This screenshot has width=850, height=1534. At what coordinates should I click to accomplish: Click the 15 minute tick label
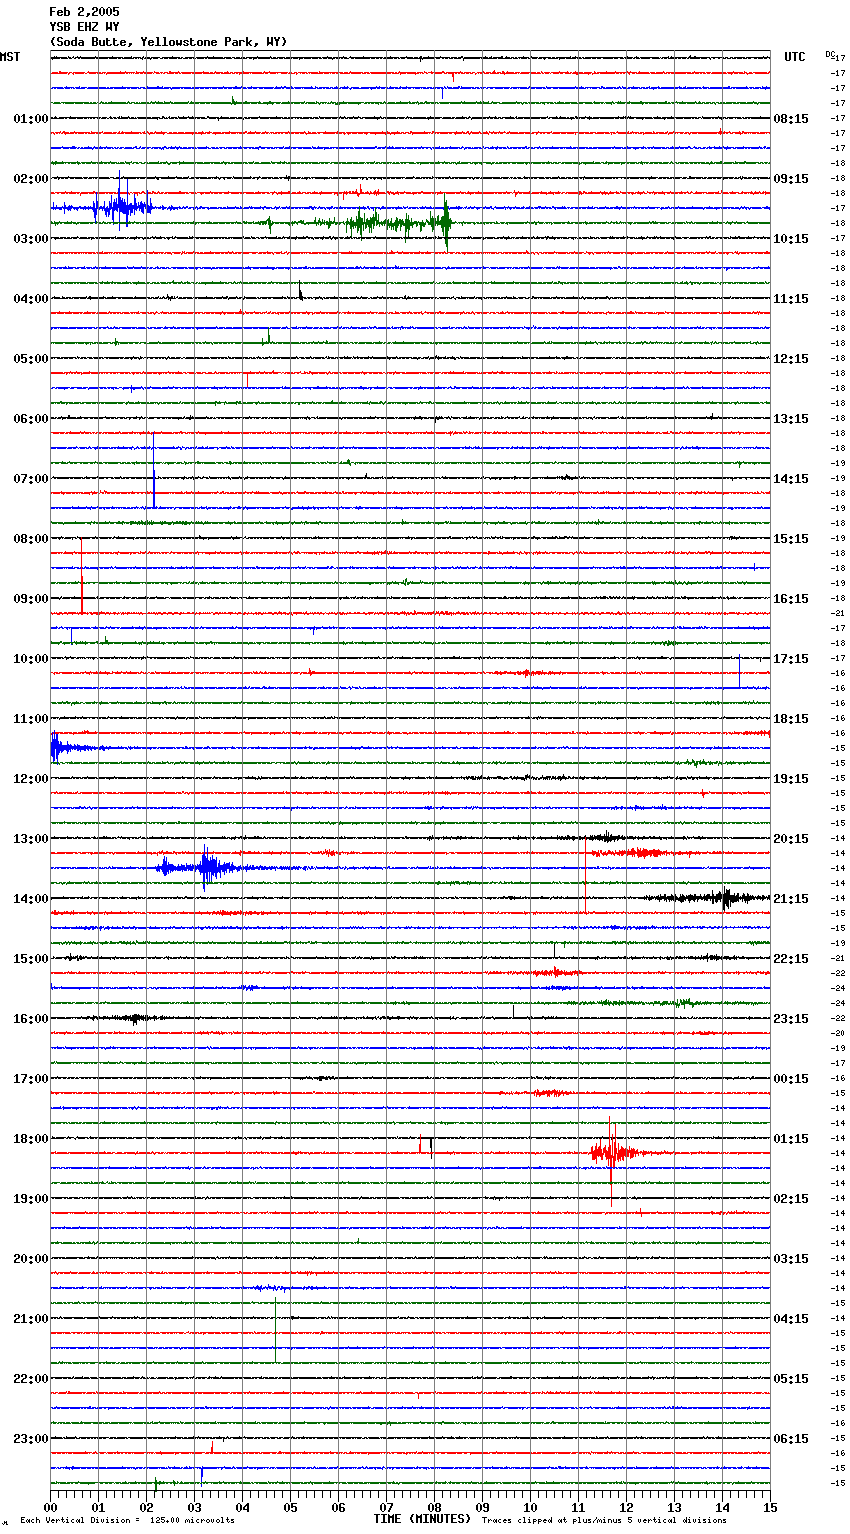770,1506
